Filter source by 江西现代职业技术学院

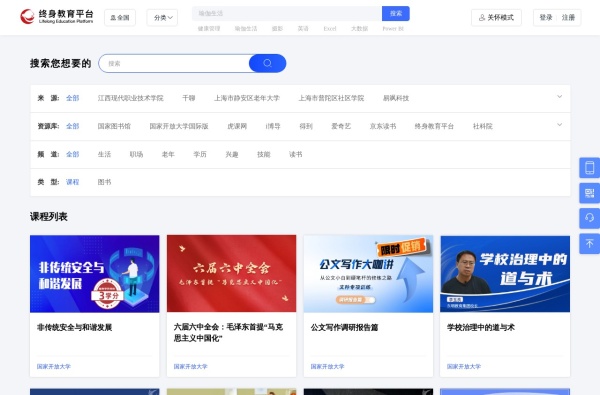tap(130, 98)
